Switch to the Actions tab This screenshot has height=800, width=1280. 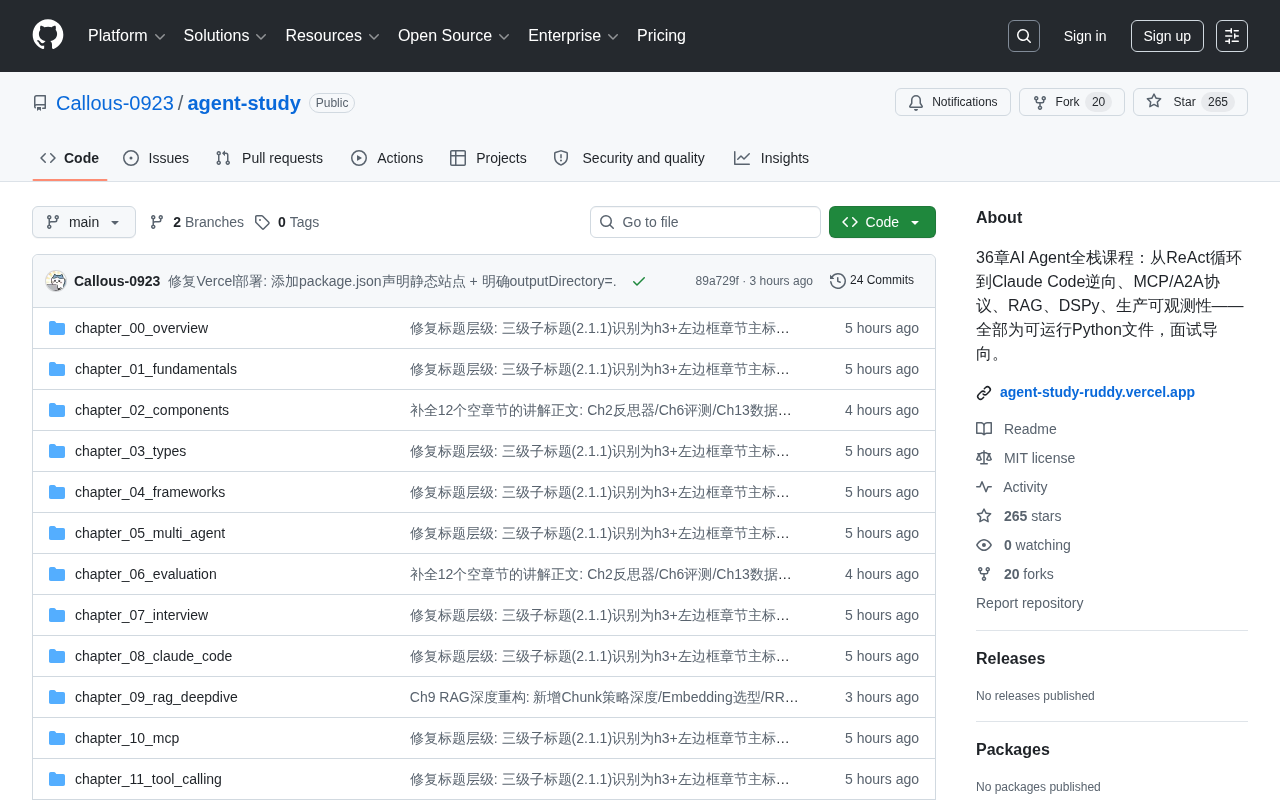coord(387,158)
